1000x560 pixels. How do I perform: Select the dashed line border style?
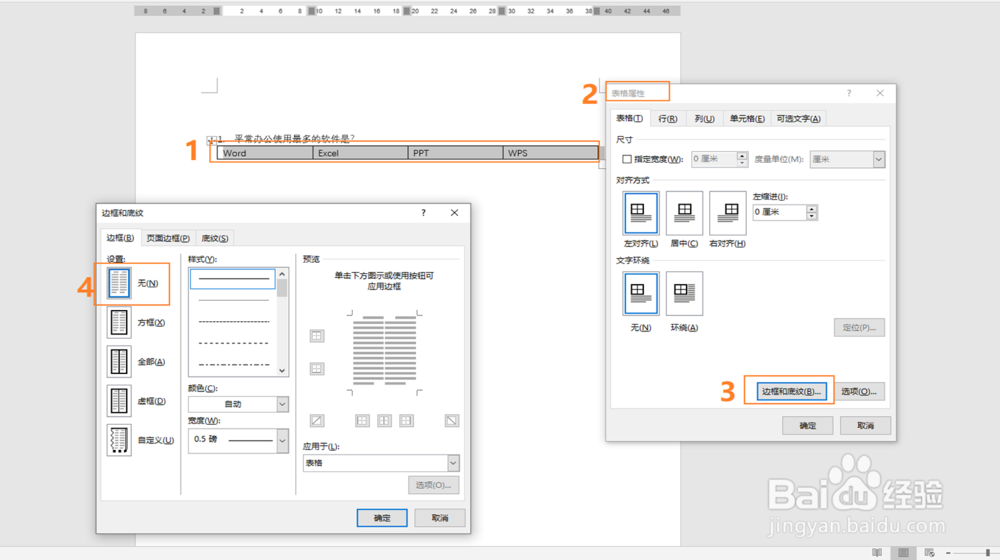click(x=233, y=343)
